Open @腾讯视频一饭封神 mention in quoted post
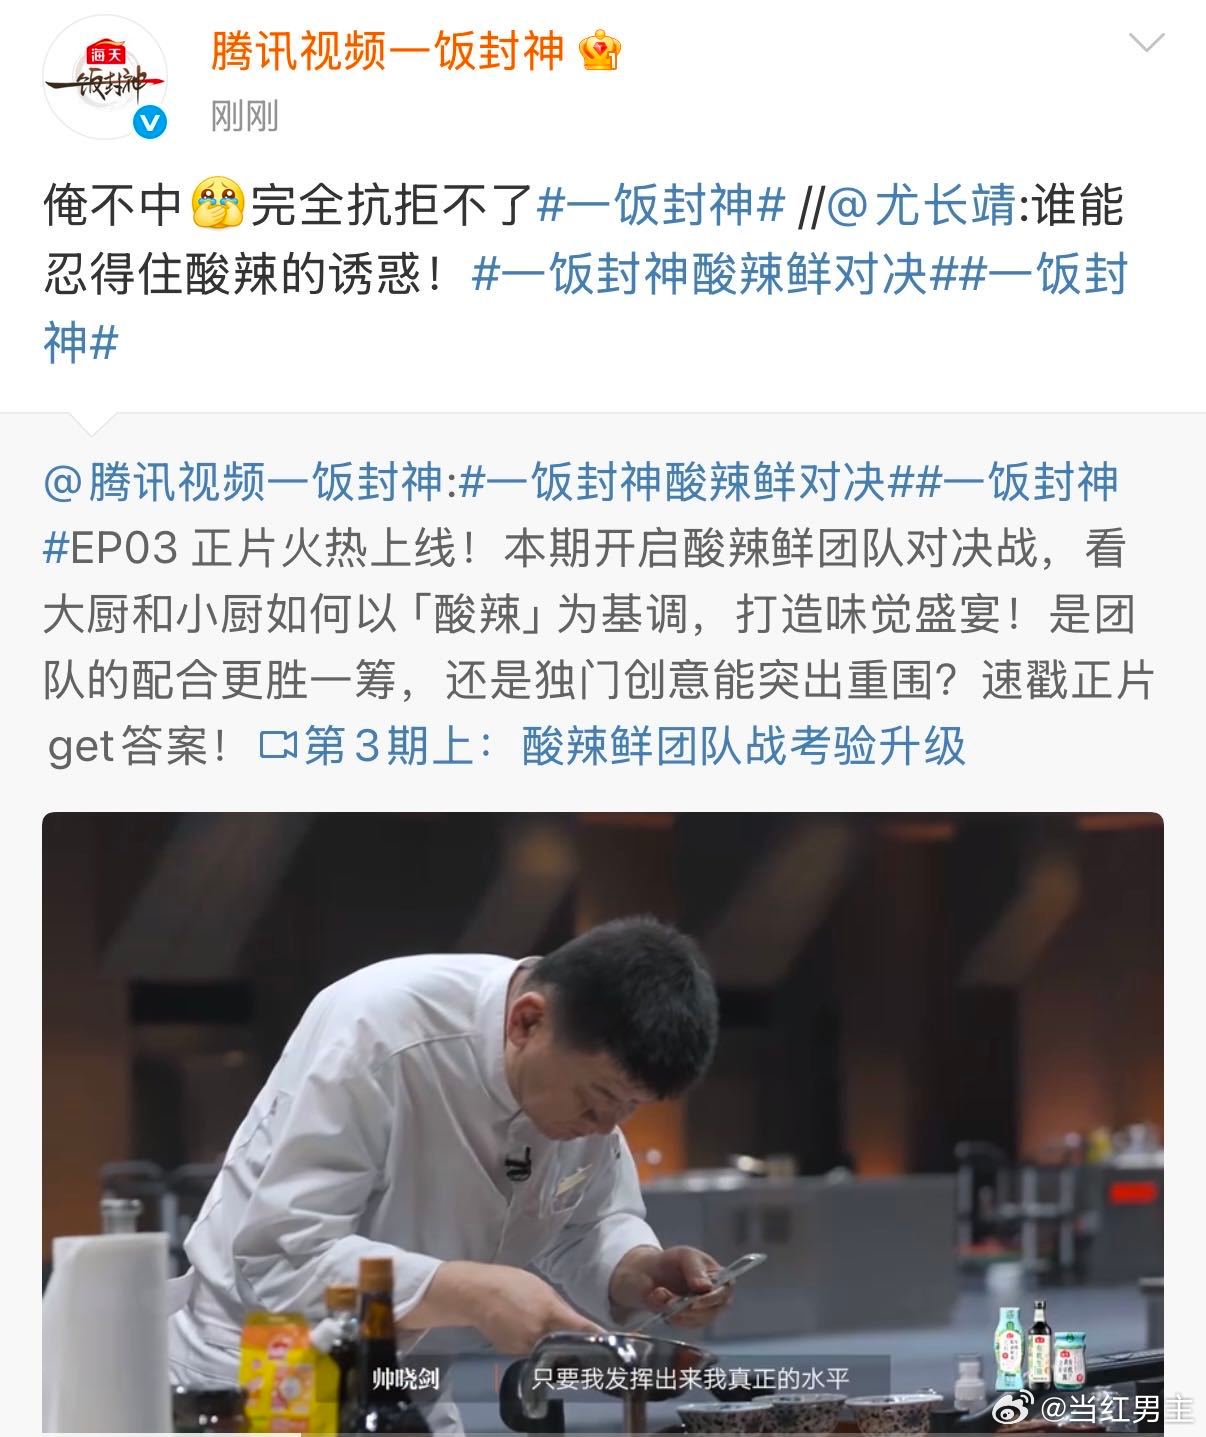Screen dimensions: 1206x1437 [243, 483]
